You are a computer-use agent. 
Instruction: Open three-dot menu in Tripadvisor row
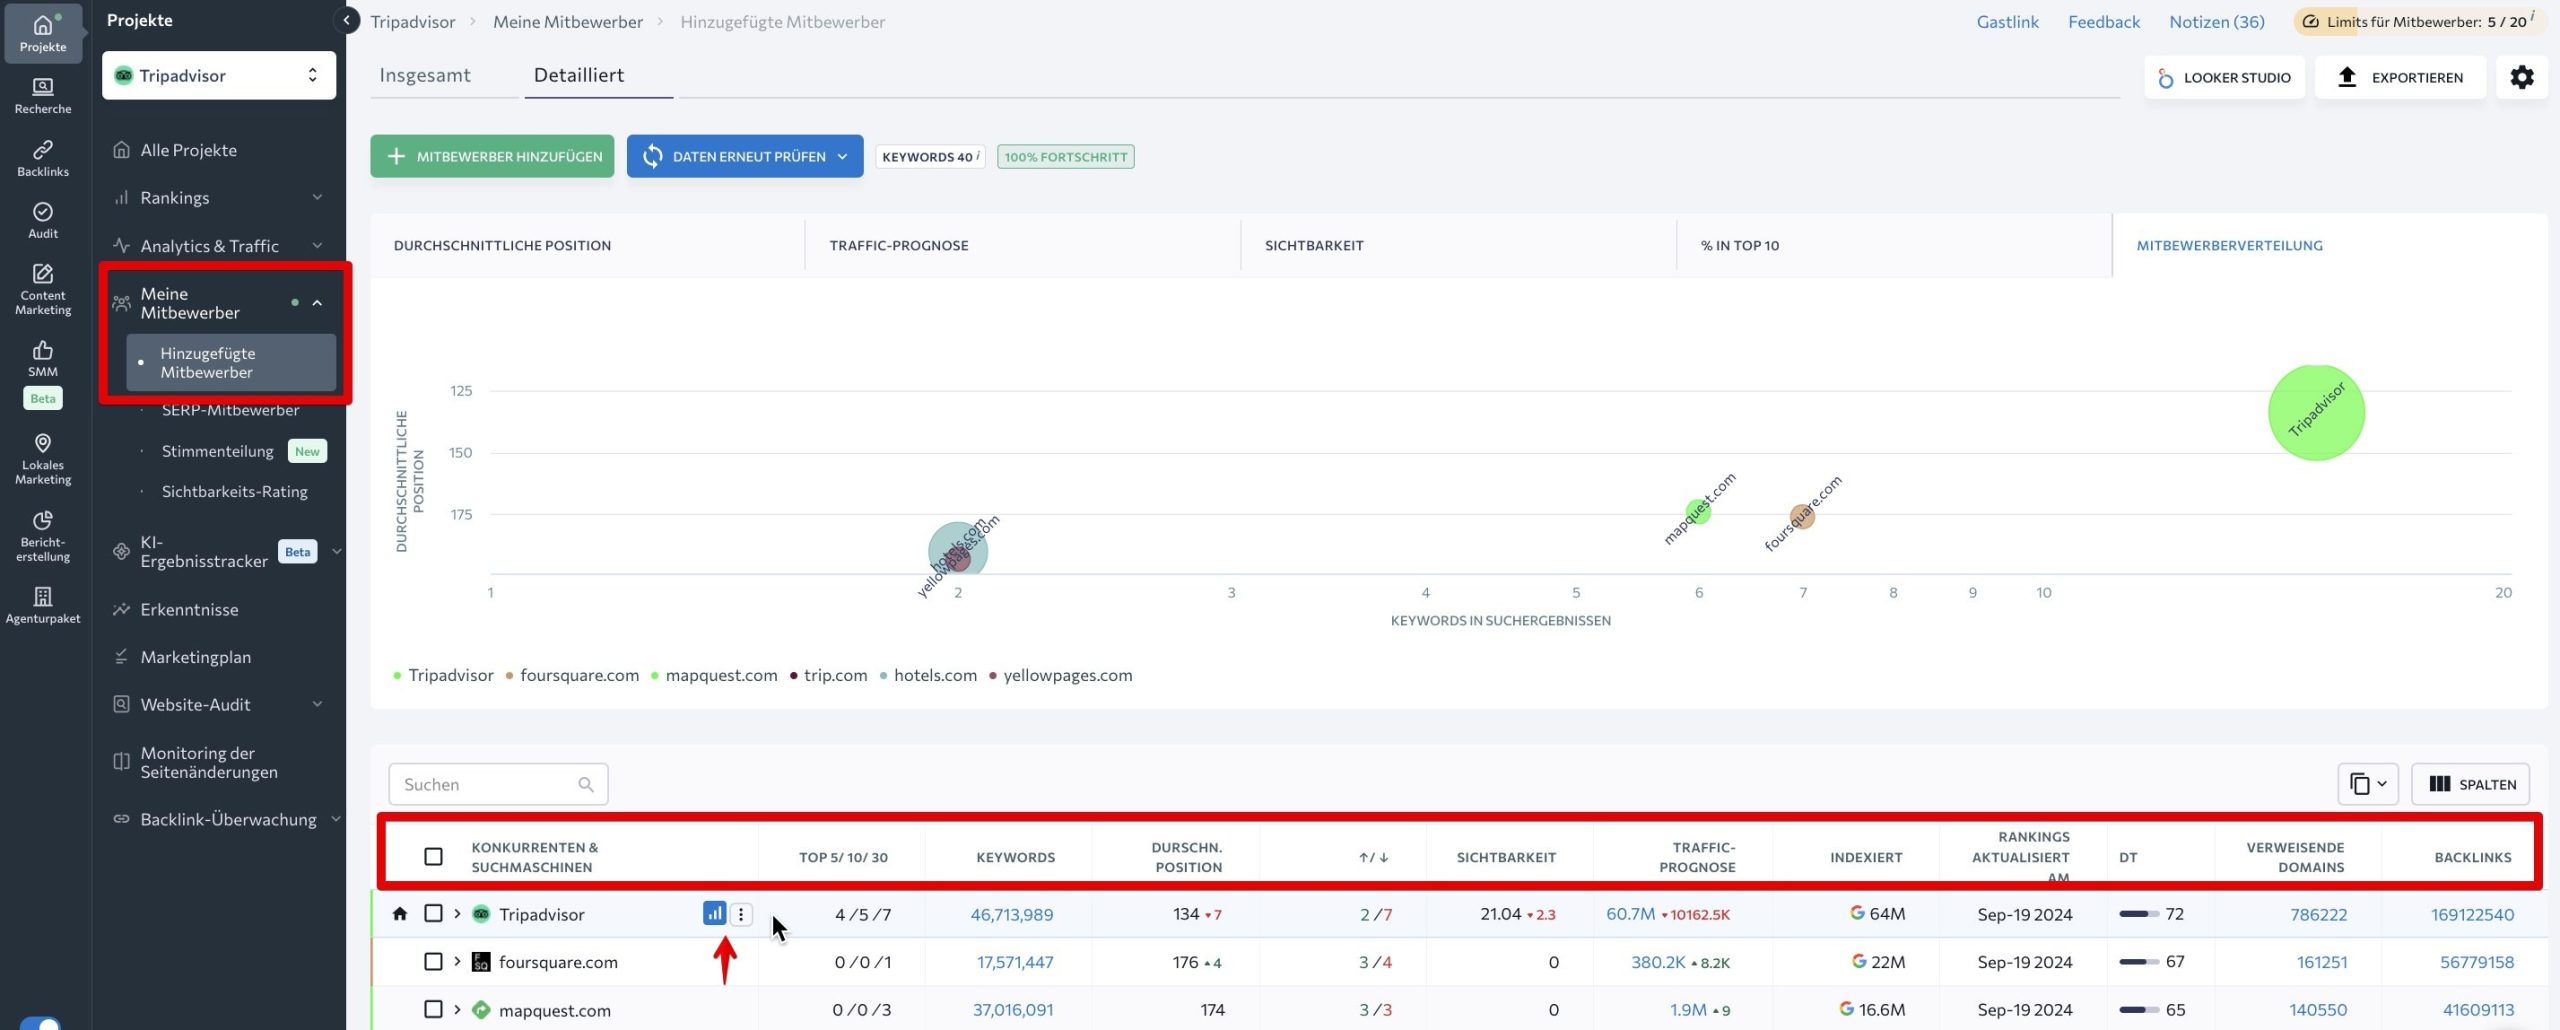pos(741,914)
